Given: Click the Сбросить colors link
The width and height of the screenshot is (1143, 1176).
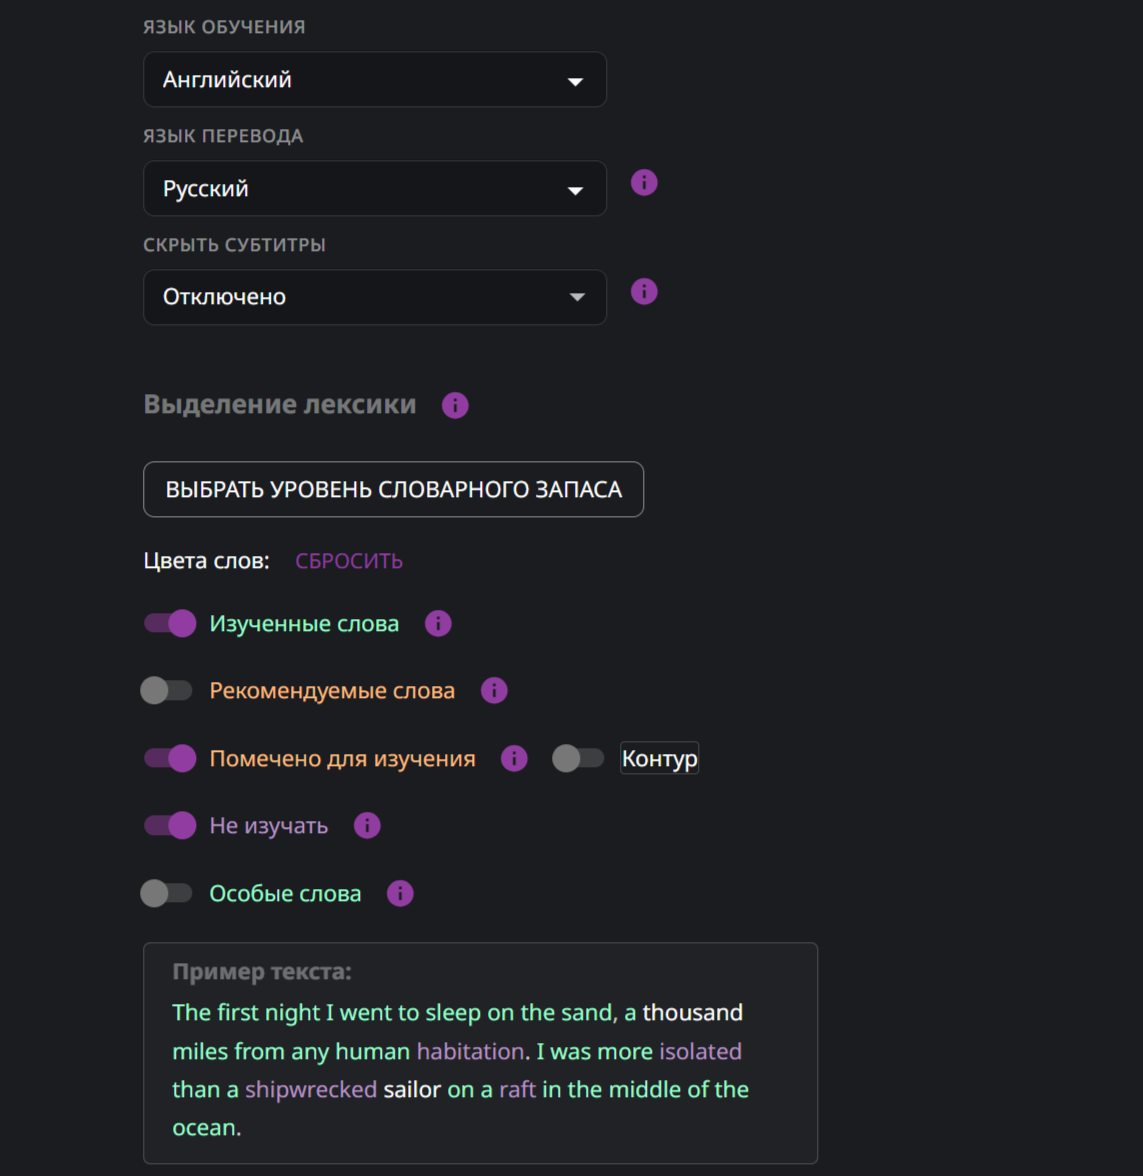Looking at the screenshot, I should click(349, 561).
